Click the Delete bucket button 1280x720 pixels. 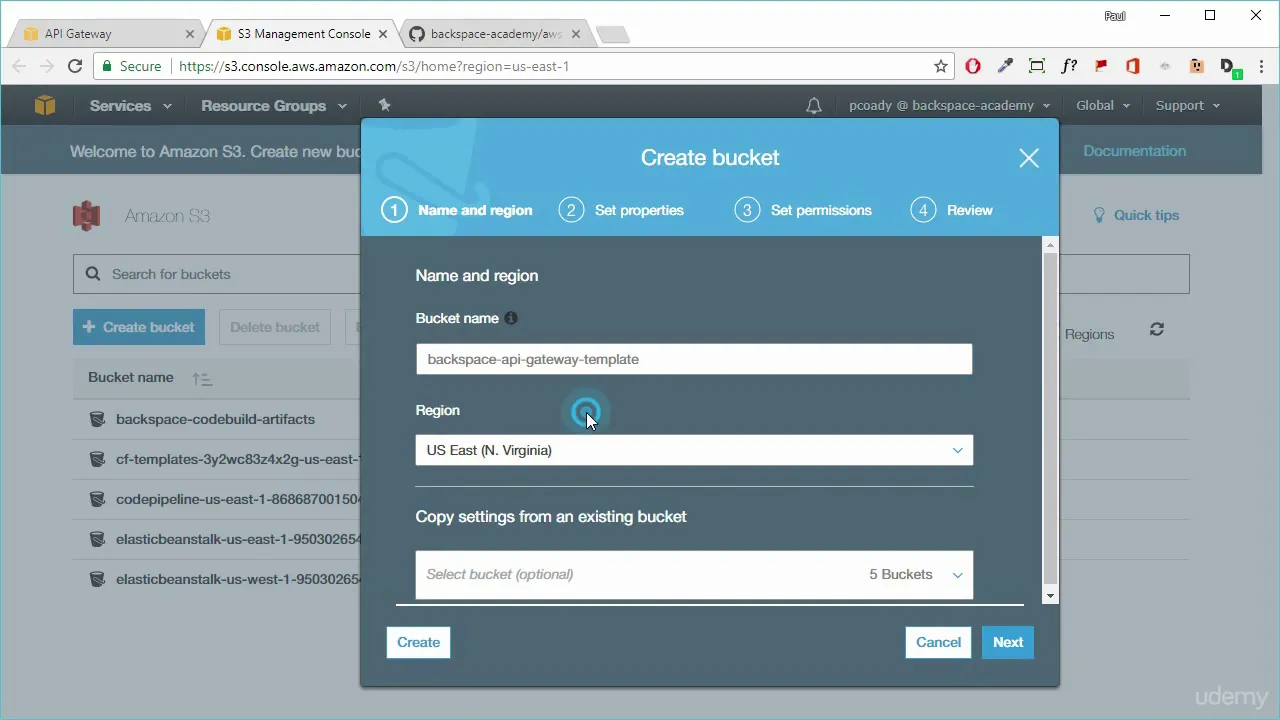pyautogui.click(x=275, y=327)
